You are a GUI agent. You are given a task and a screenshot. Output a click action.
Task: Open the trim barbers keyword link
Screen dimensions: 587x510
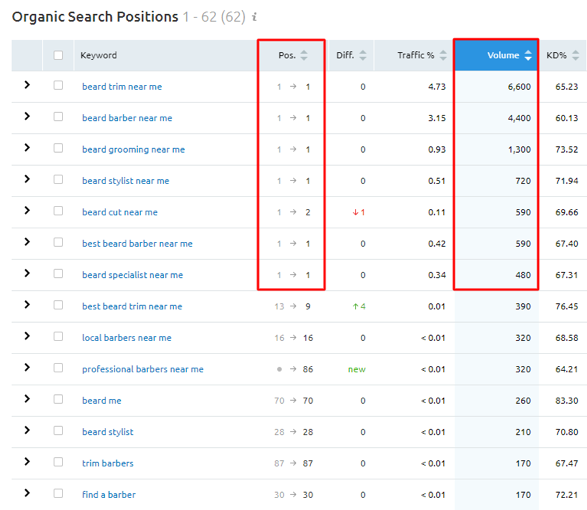coord(108,463)
